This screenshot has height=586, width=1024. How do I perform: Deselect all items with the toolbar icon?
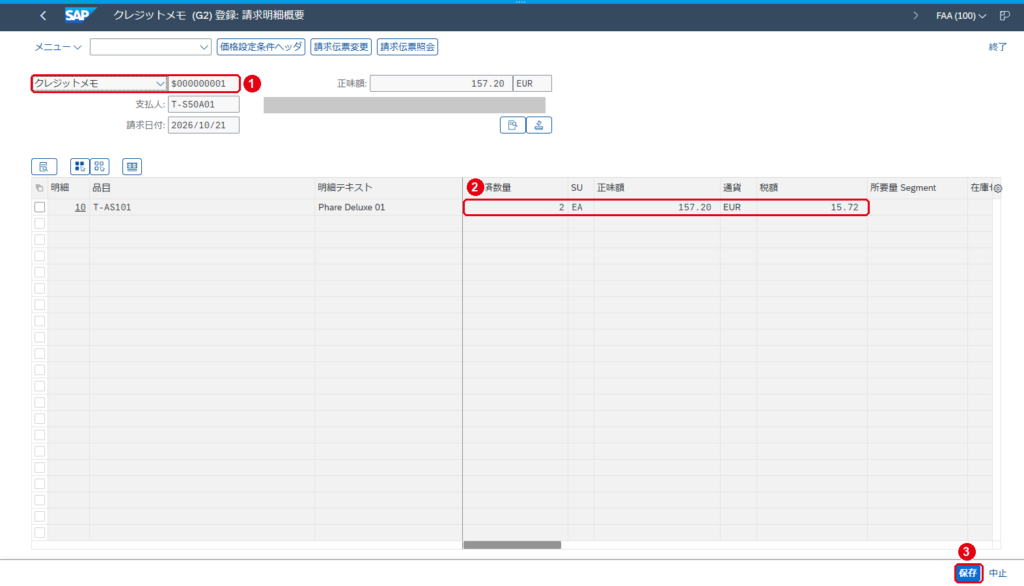click(99, 167)
